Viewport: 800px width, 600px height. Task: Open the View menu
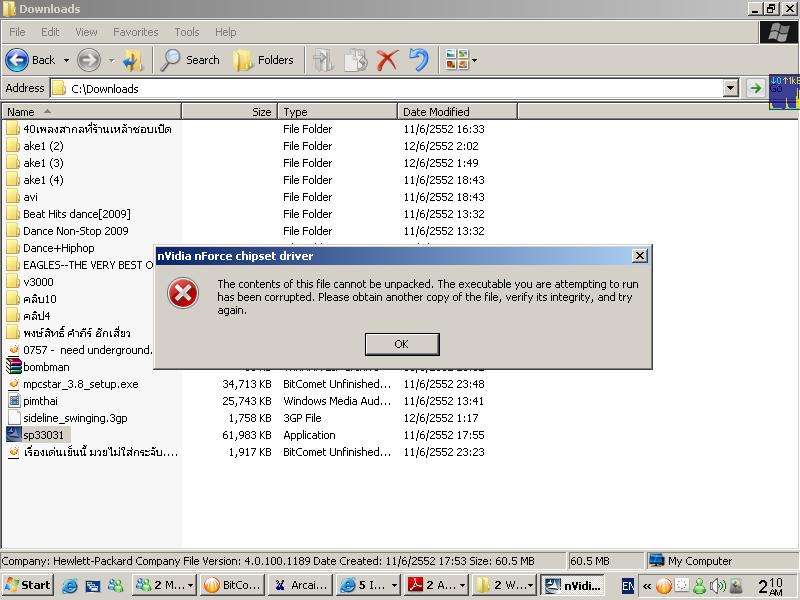point(86,32)
